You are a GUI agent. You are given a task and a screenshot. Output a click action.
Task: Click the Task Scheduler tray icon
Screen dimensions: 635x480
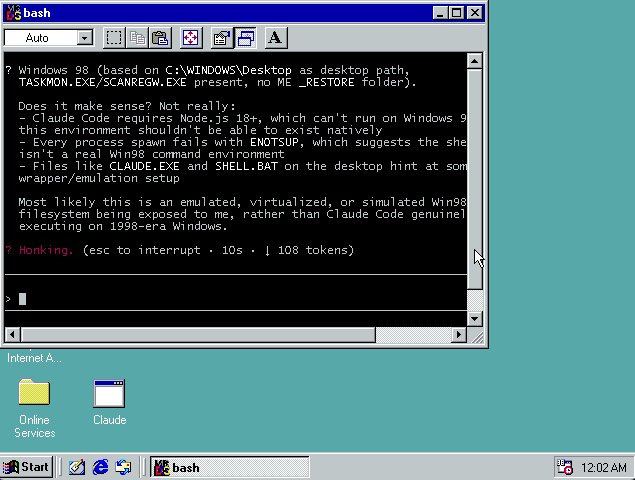(x=565, y=467)
